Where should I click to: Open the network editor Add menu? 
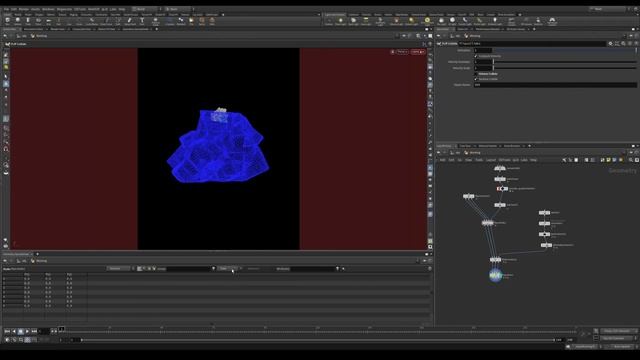click(x=442, y=160)
